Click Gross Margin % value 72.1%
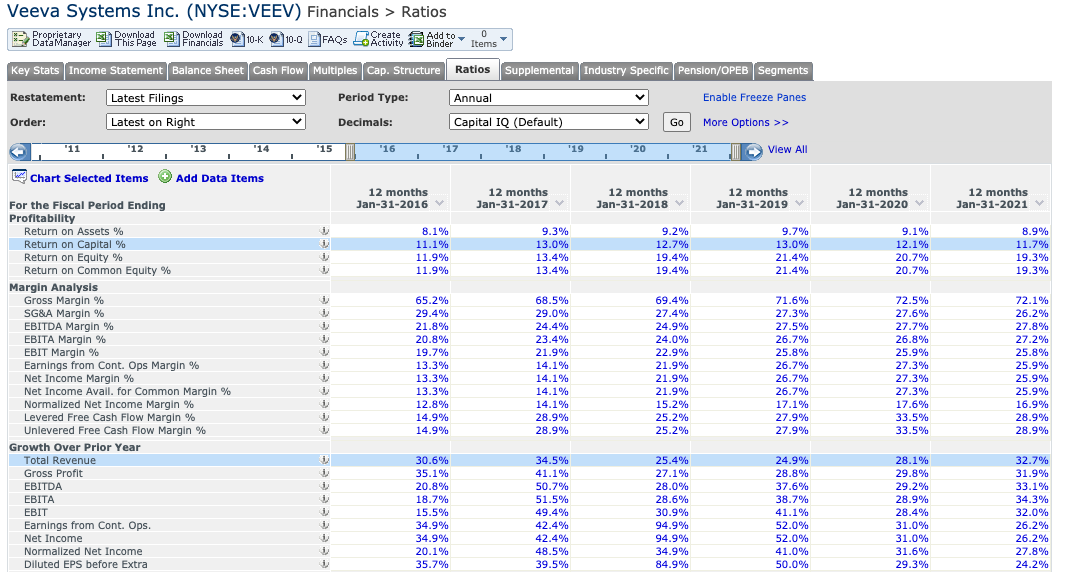Image resolution: width=1065 pixels, height=572 pixels. [x=1032, y=300]
